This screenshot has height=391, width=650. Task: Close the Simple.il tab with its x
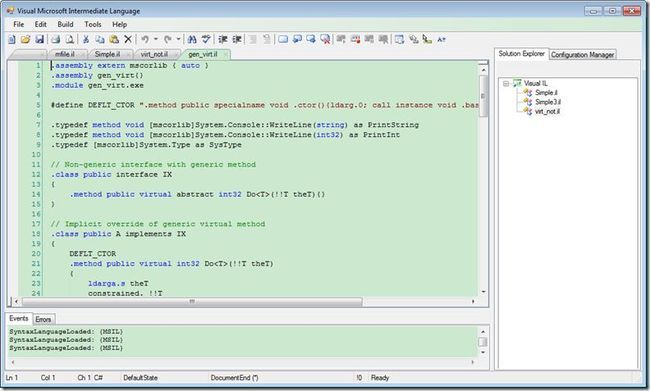pyautogui.click(x=128, y=54)
